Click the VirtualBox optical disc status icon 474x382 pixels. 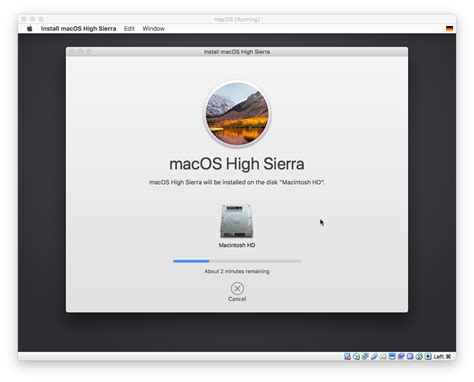pos(356,356)
